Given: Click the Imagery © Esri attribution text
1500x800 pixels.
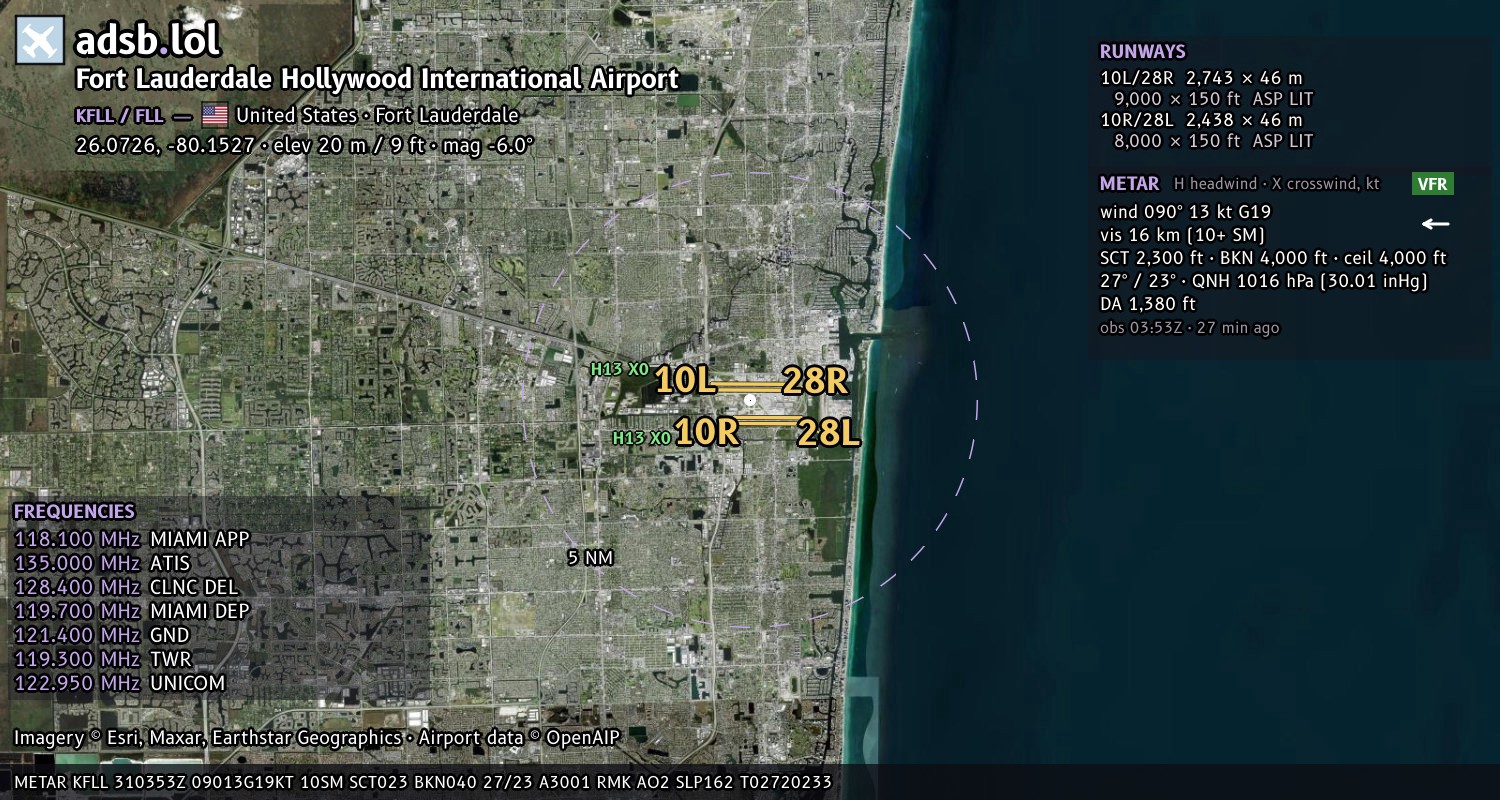Looking at the screenshot, I should (317, 738).
